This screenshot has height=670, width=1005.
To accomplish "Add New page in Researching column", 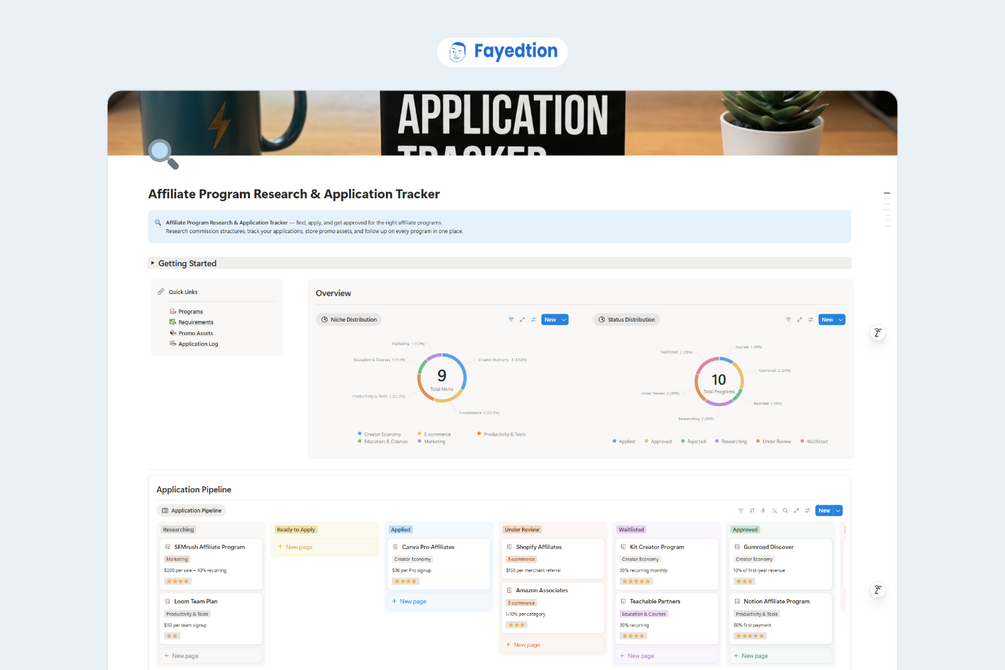I will pyautogui.click(x=211, y=656).
